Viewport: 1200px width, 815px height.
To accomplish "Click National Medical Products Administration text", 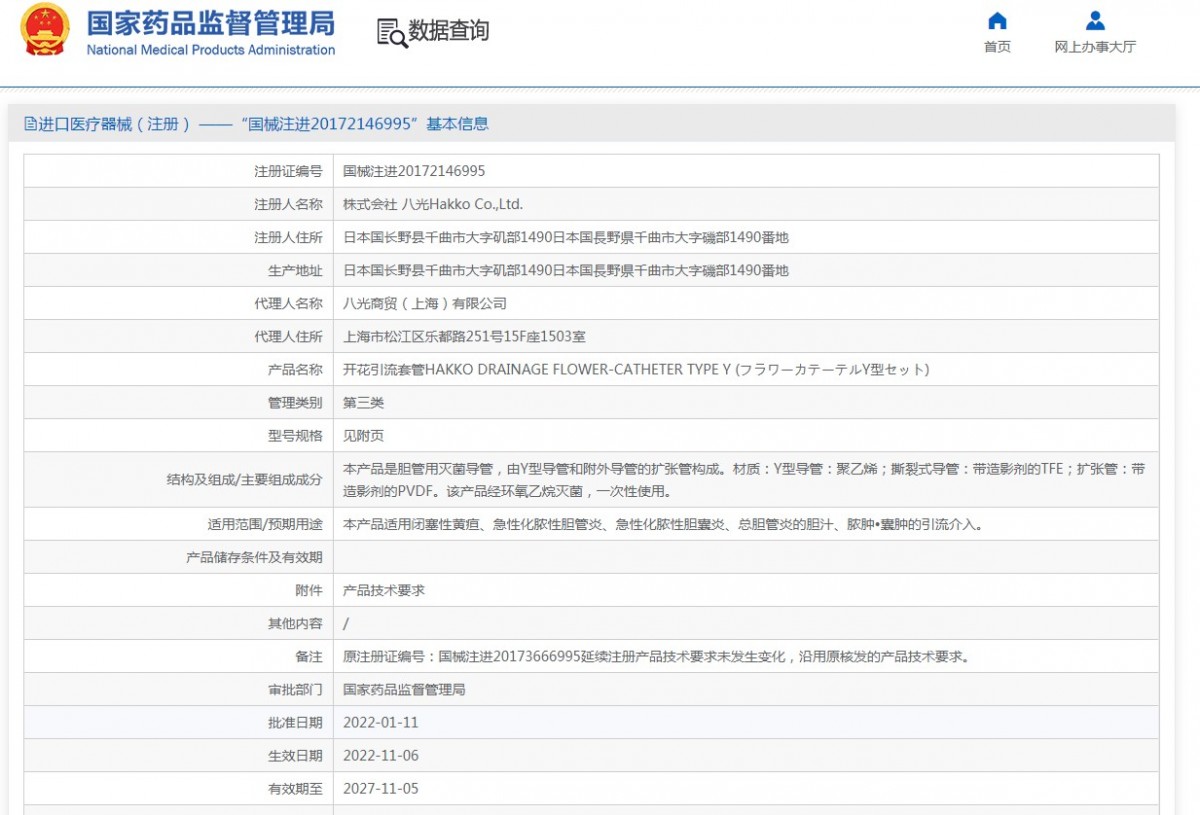I will coord(211,50).
